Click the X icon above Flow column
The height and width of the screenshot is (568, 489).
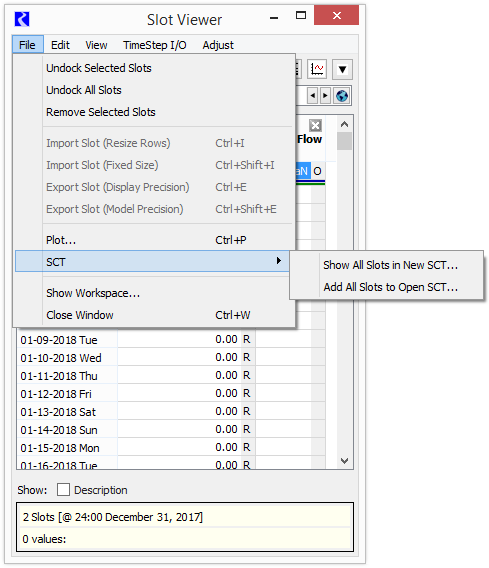coord(315,125)
